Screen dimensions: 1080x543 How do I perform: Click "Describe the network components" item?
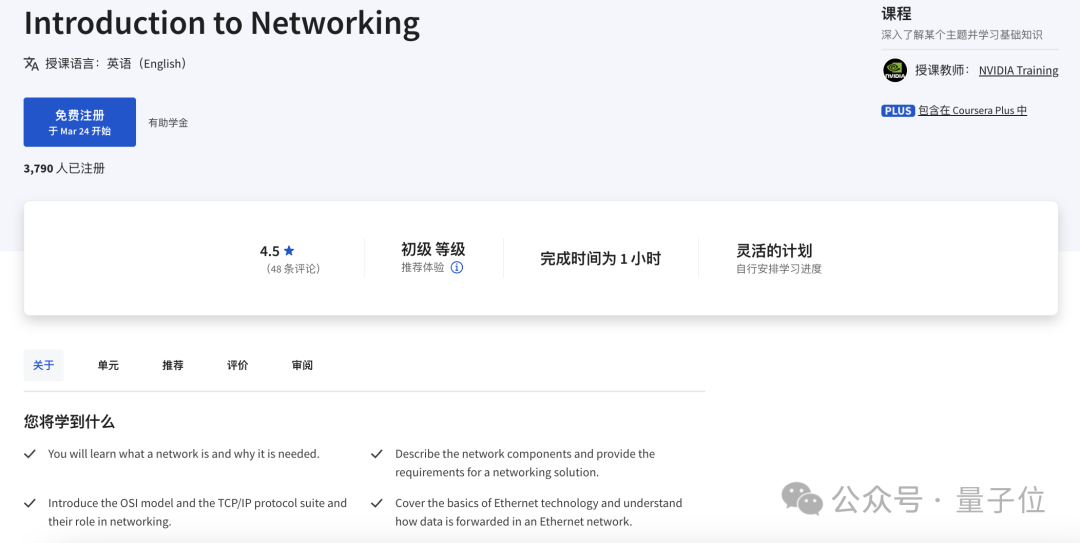pyautogui.click(x=525, y=463)
